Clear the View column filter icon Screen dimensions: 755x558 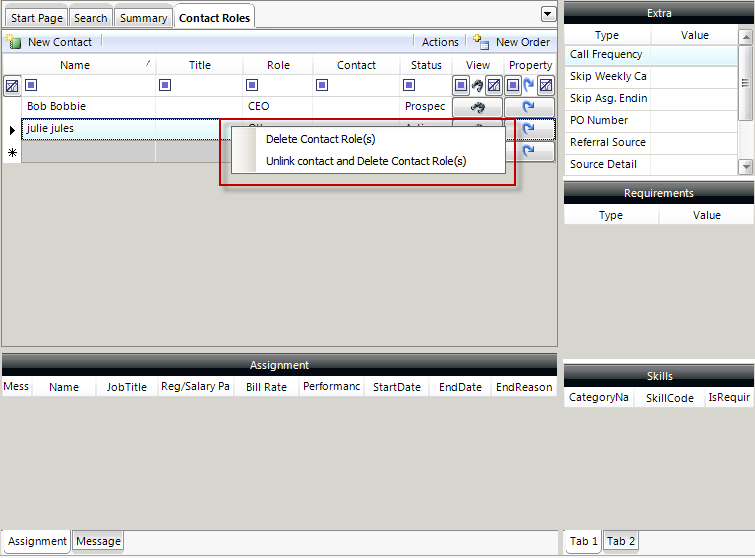click(494, 86)
